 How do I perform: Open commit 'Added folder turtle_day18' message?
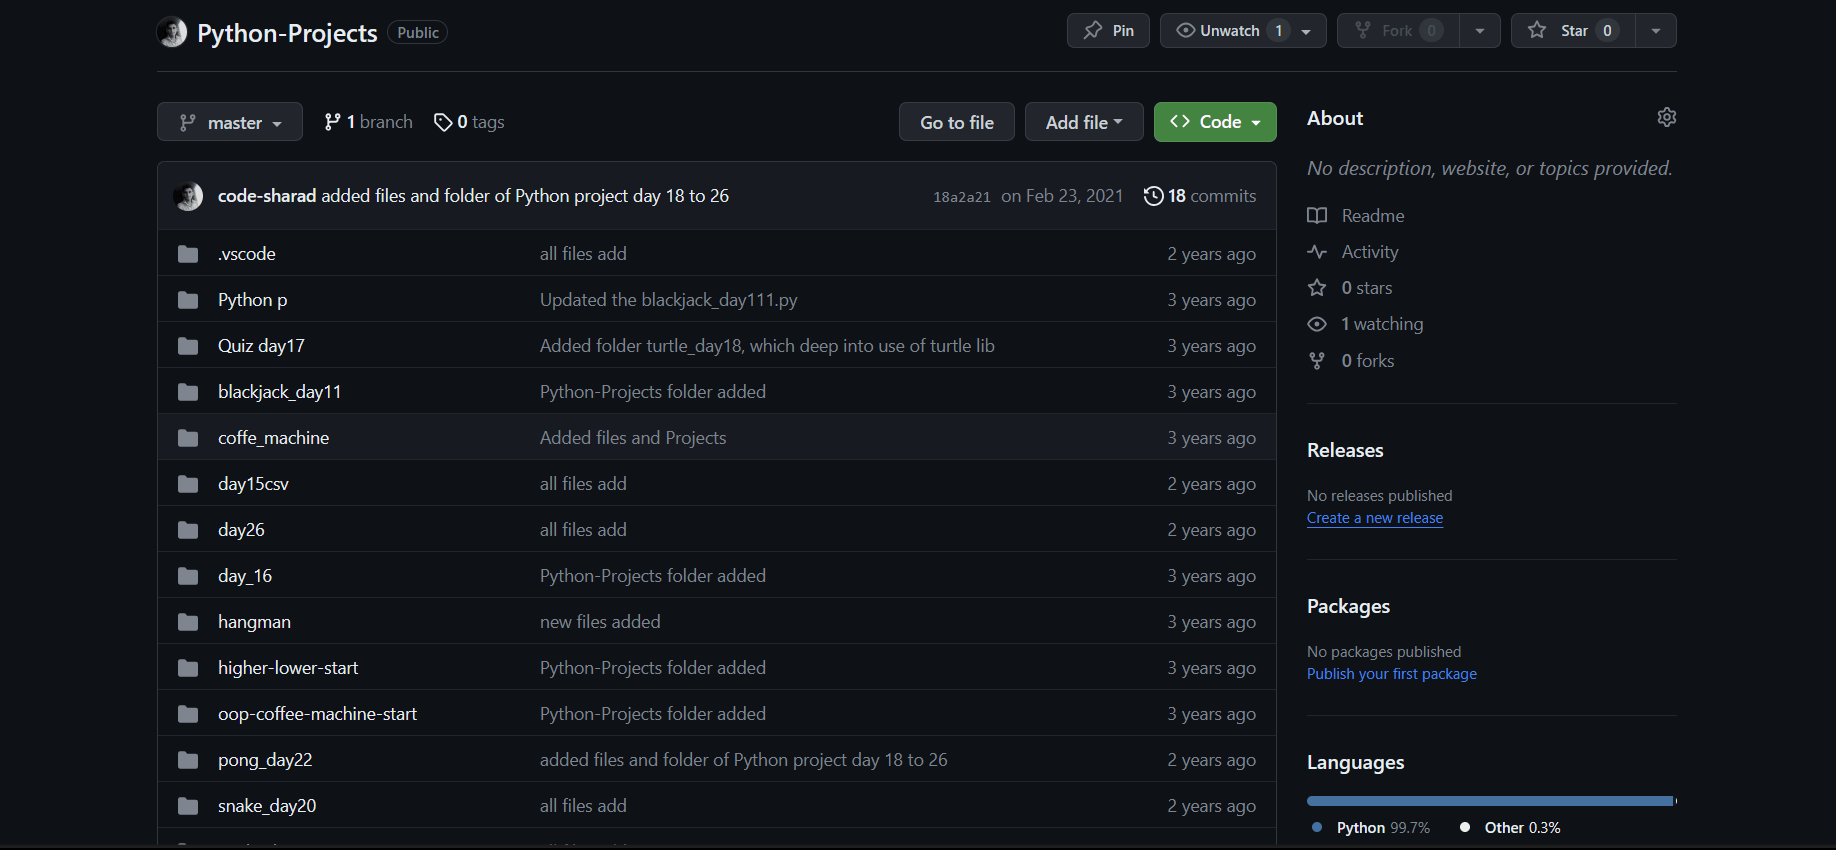click(767, 346)
